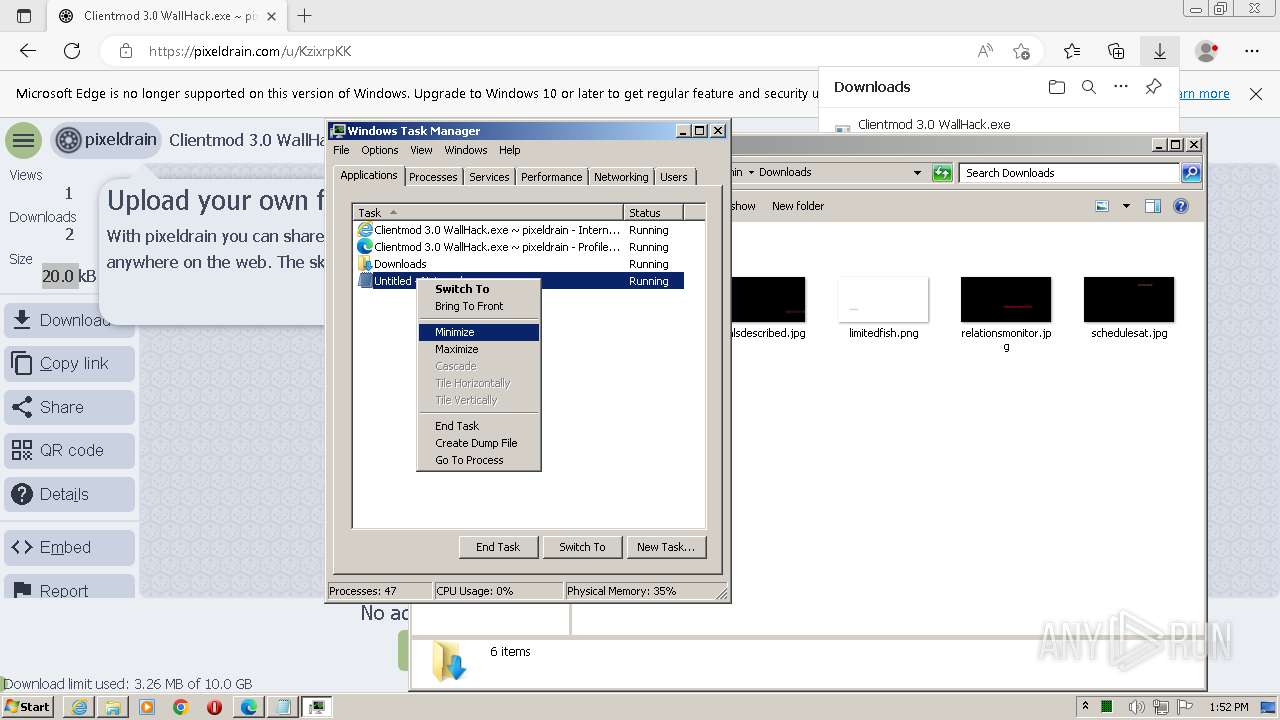Pin the Downloads panel
Screen dimensions: 1280x720
click(x=1153, y=87)
